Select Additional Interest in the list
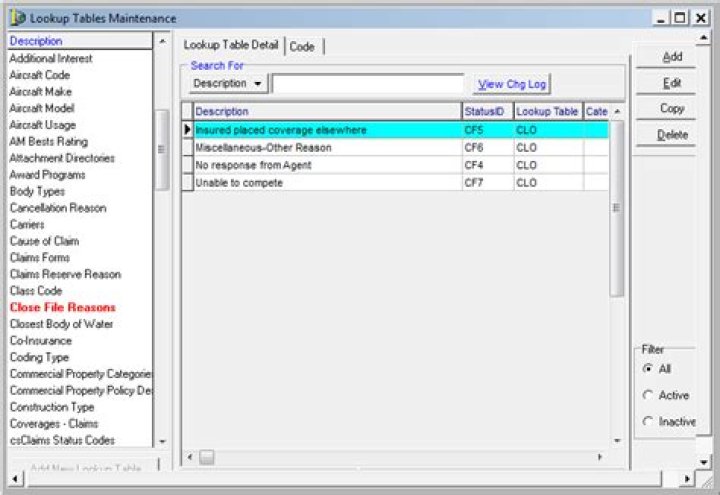The height and width of the screenshot is (495, 720). (x=51, y=58)
